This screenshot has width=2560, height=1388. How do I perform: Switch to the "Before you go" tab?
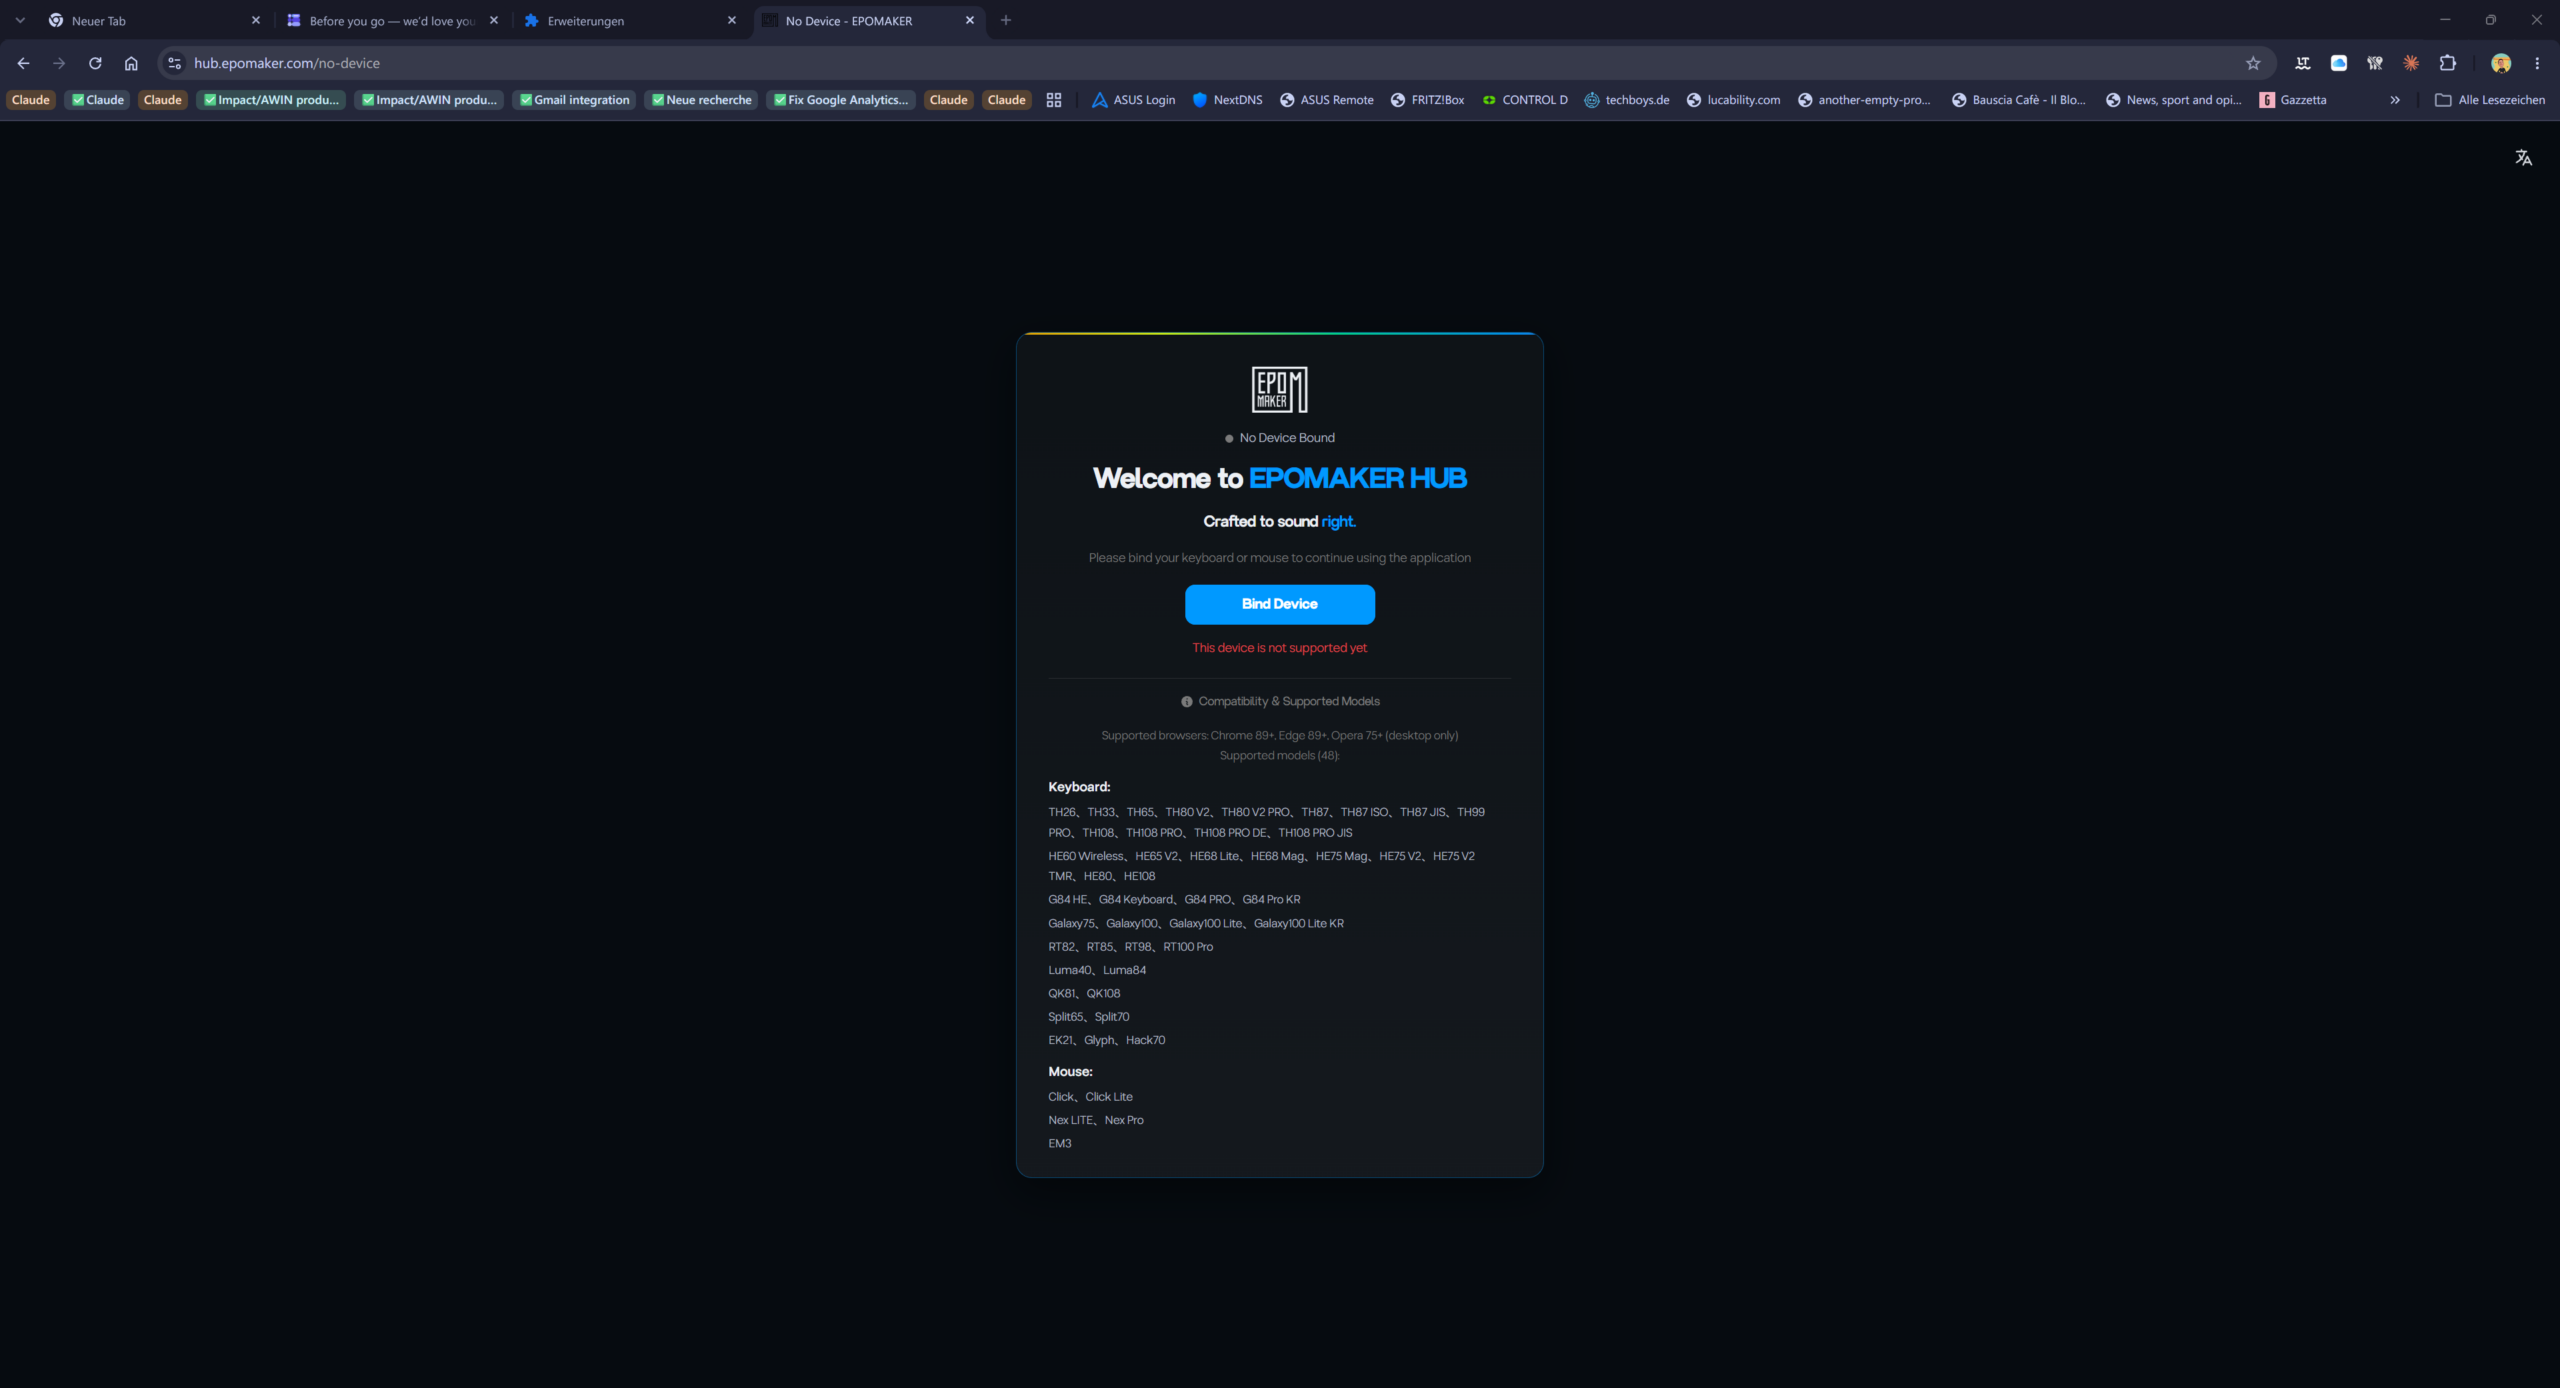pos(392,20)
